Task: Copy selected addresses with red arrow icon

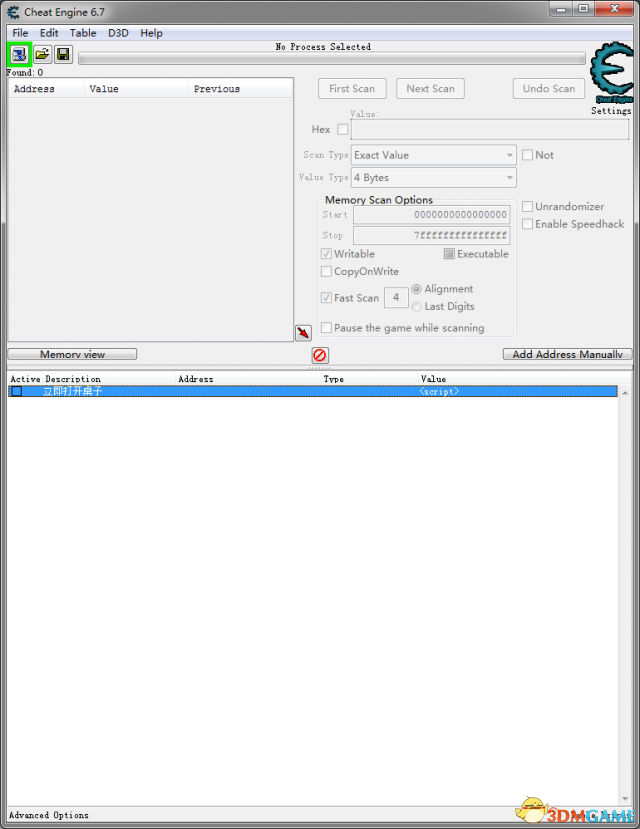Action: [303, 333]
